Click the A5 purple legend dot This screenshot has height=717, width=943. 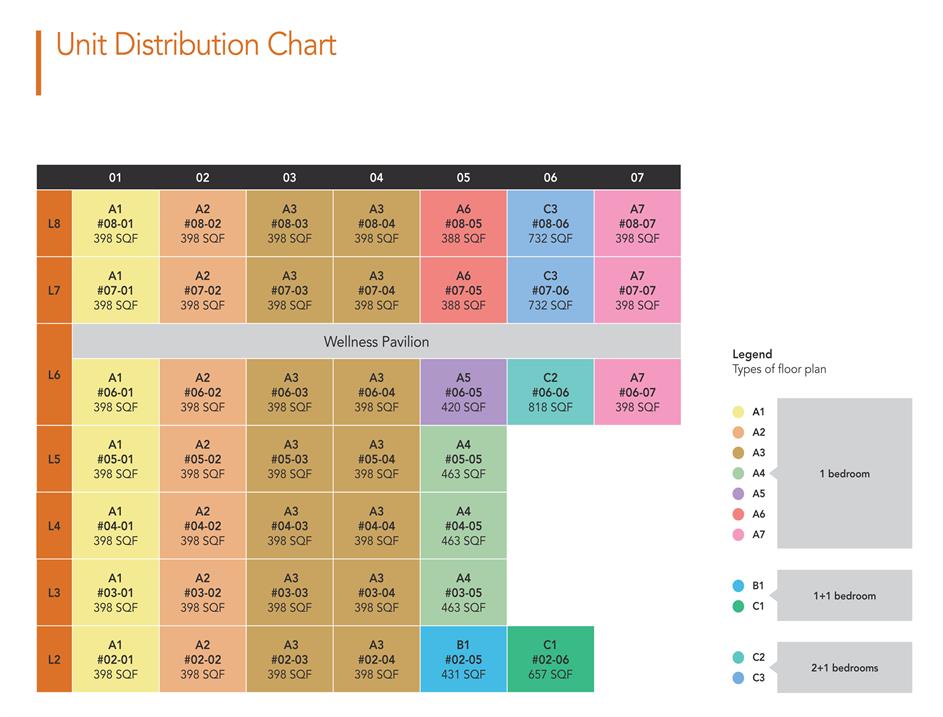tap(738, 494)
